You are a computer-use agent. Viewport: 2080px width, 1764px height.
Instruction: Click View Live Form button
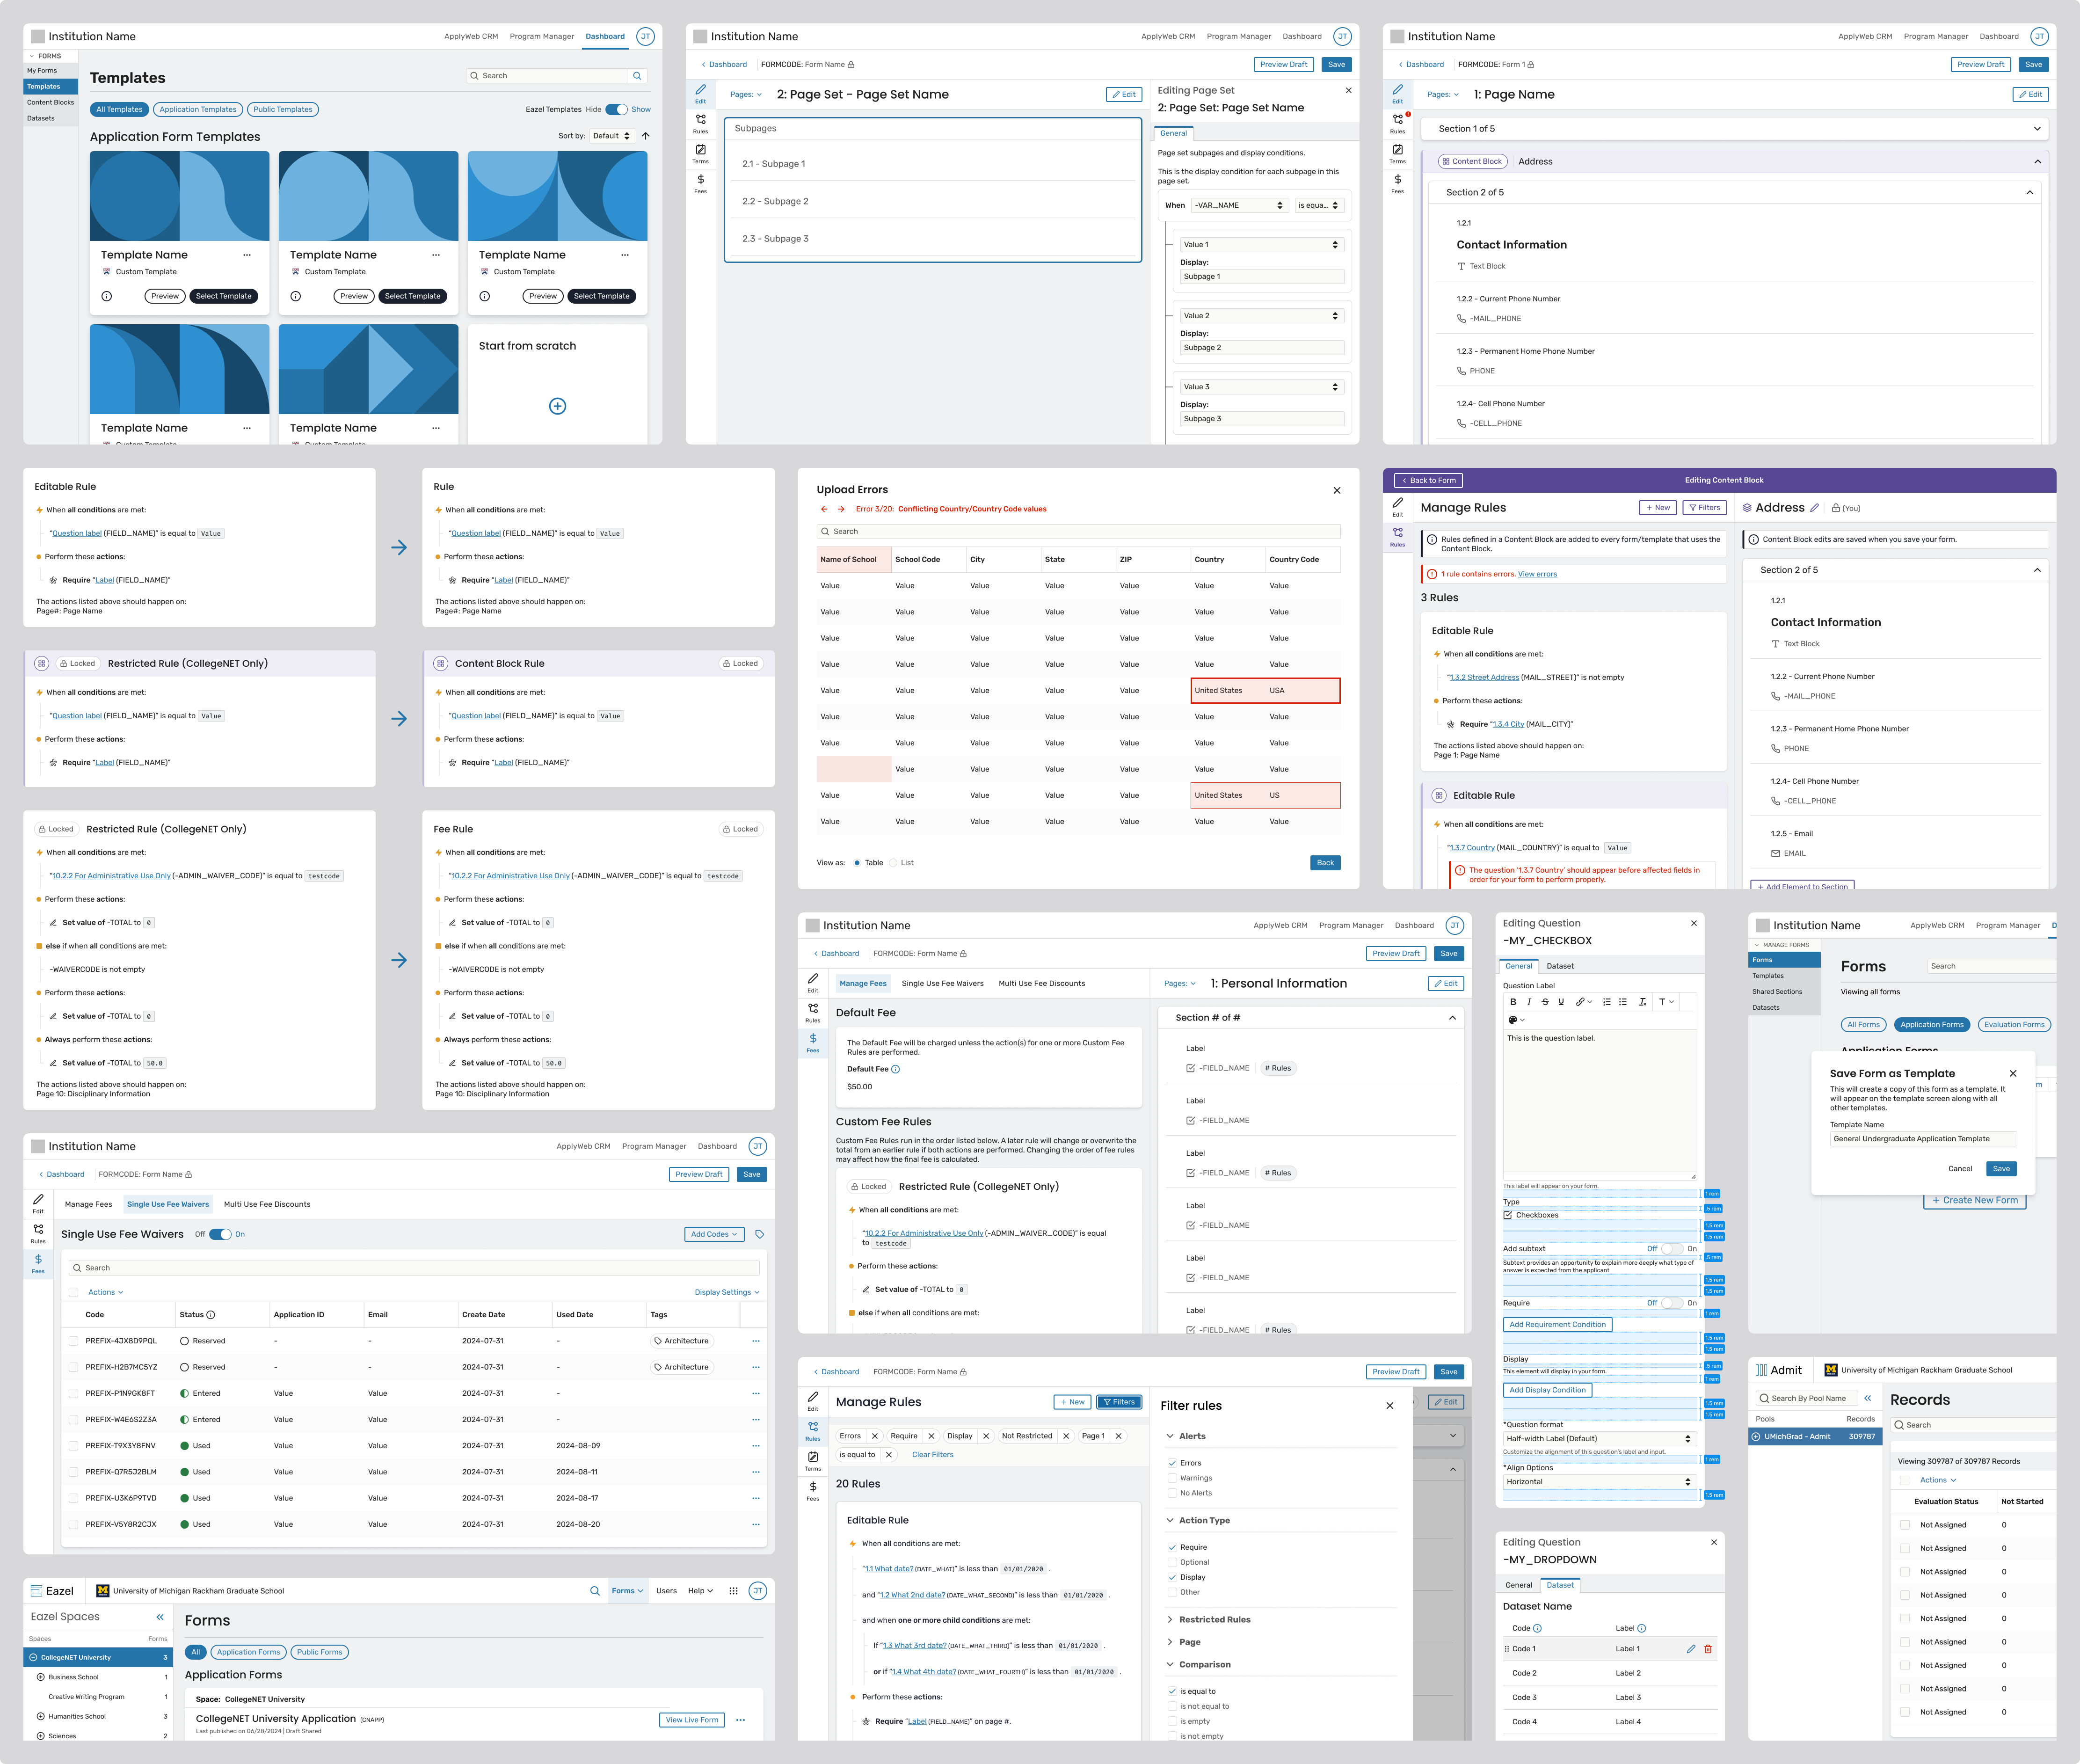692,1720
